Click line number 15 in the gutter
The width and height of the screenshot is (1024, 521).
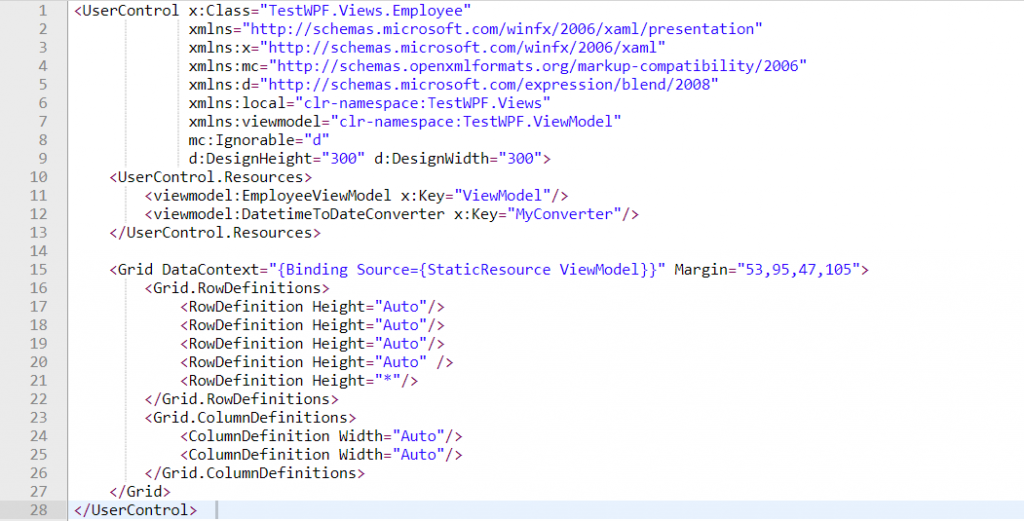[x=39, y=270]
